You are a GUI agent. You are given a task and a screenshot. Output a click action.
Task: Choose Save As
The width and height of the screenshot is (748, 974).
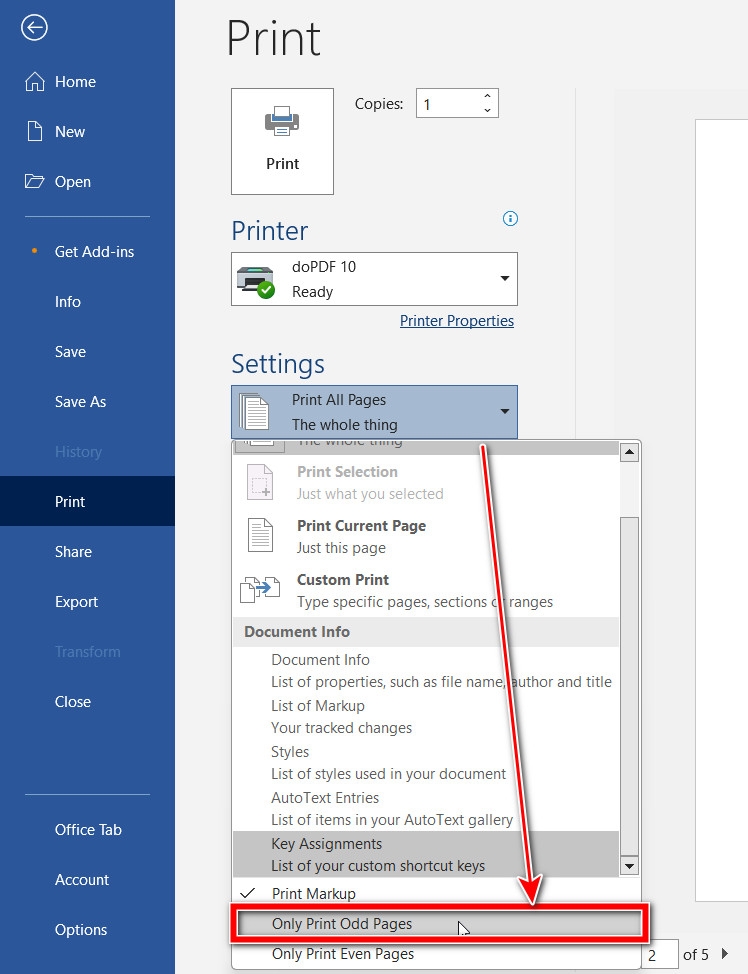[x=87, y=401]
